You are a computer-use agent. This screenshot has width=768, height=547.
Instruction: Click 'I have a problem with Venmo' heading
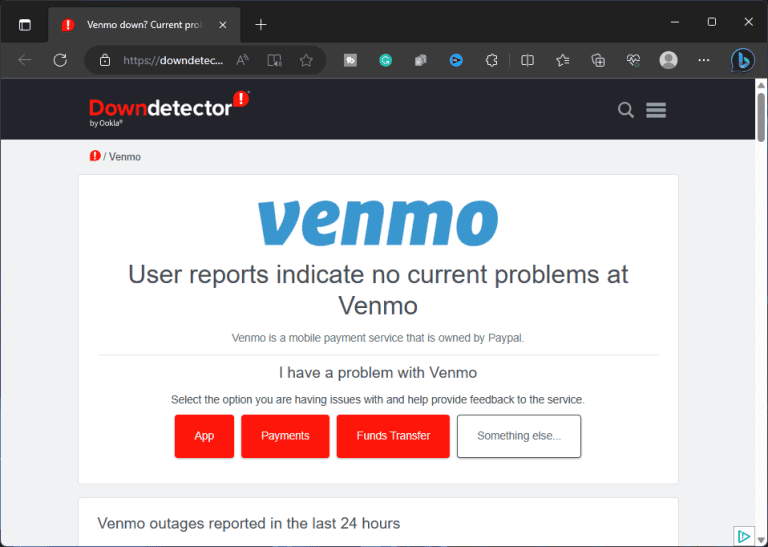click(x=378, y=373)
